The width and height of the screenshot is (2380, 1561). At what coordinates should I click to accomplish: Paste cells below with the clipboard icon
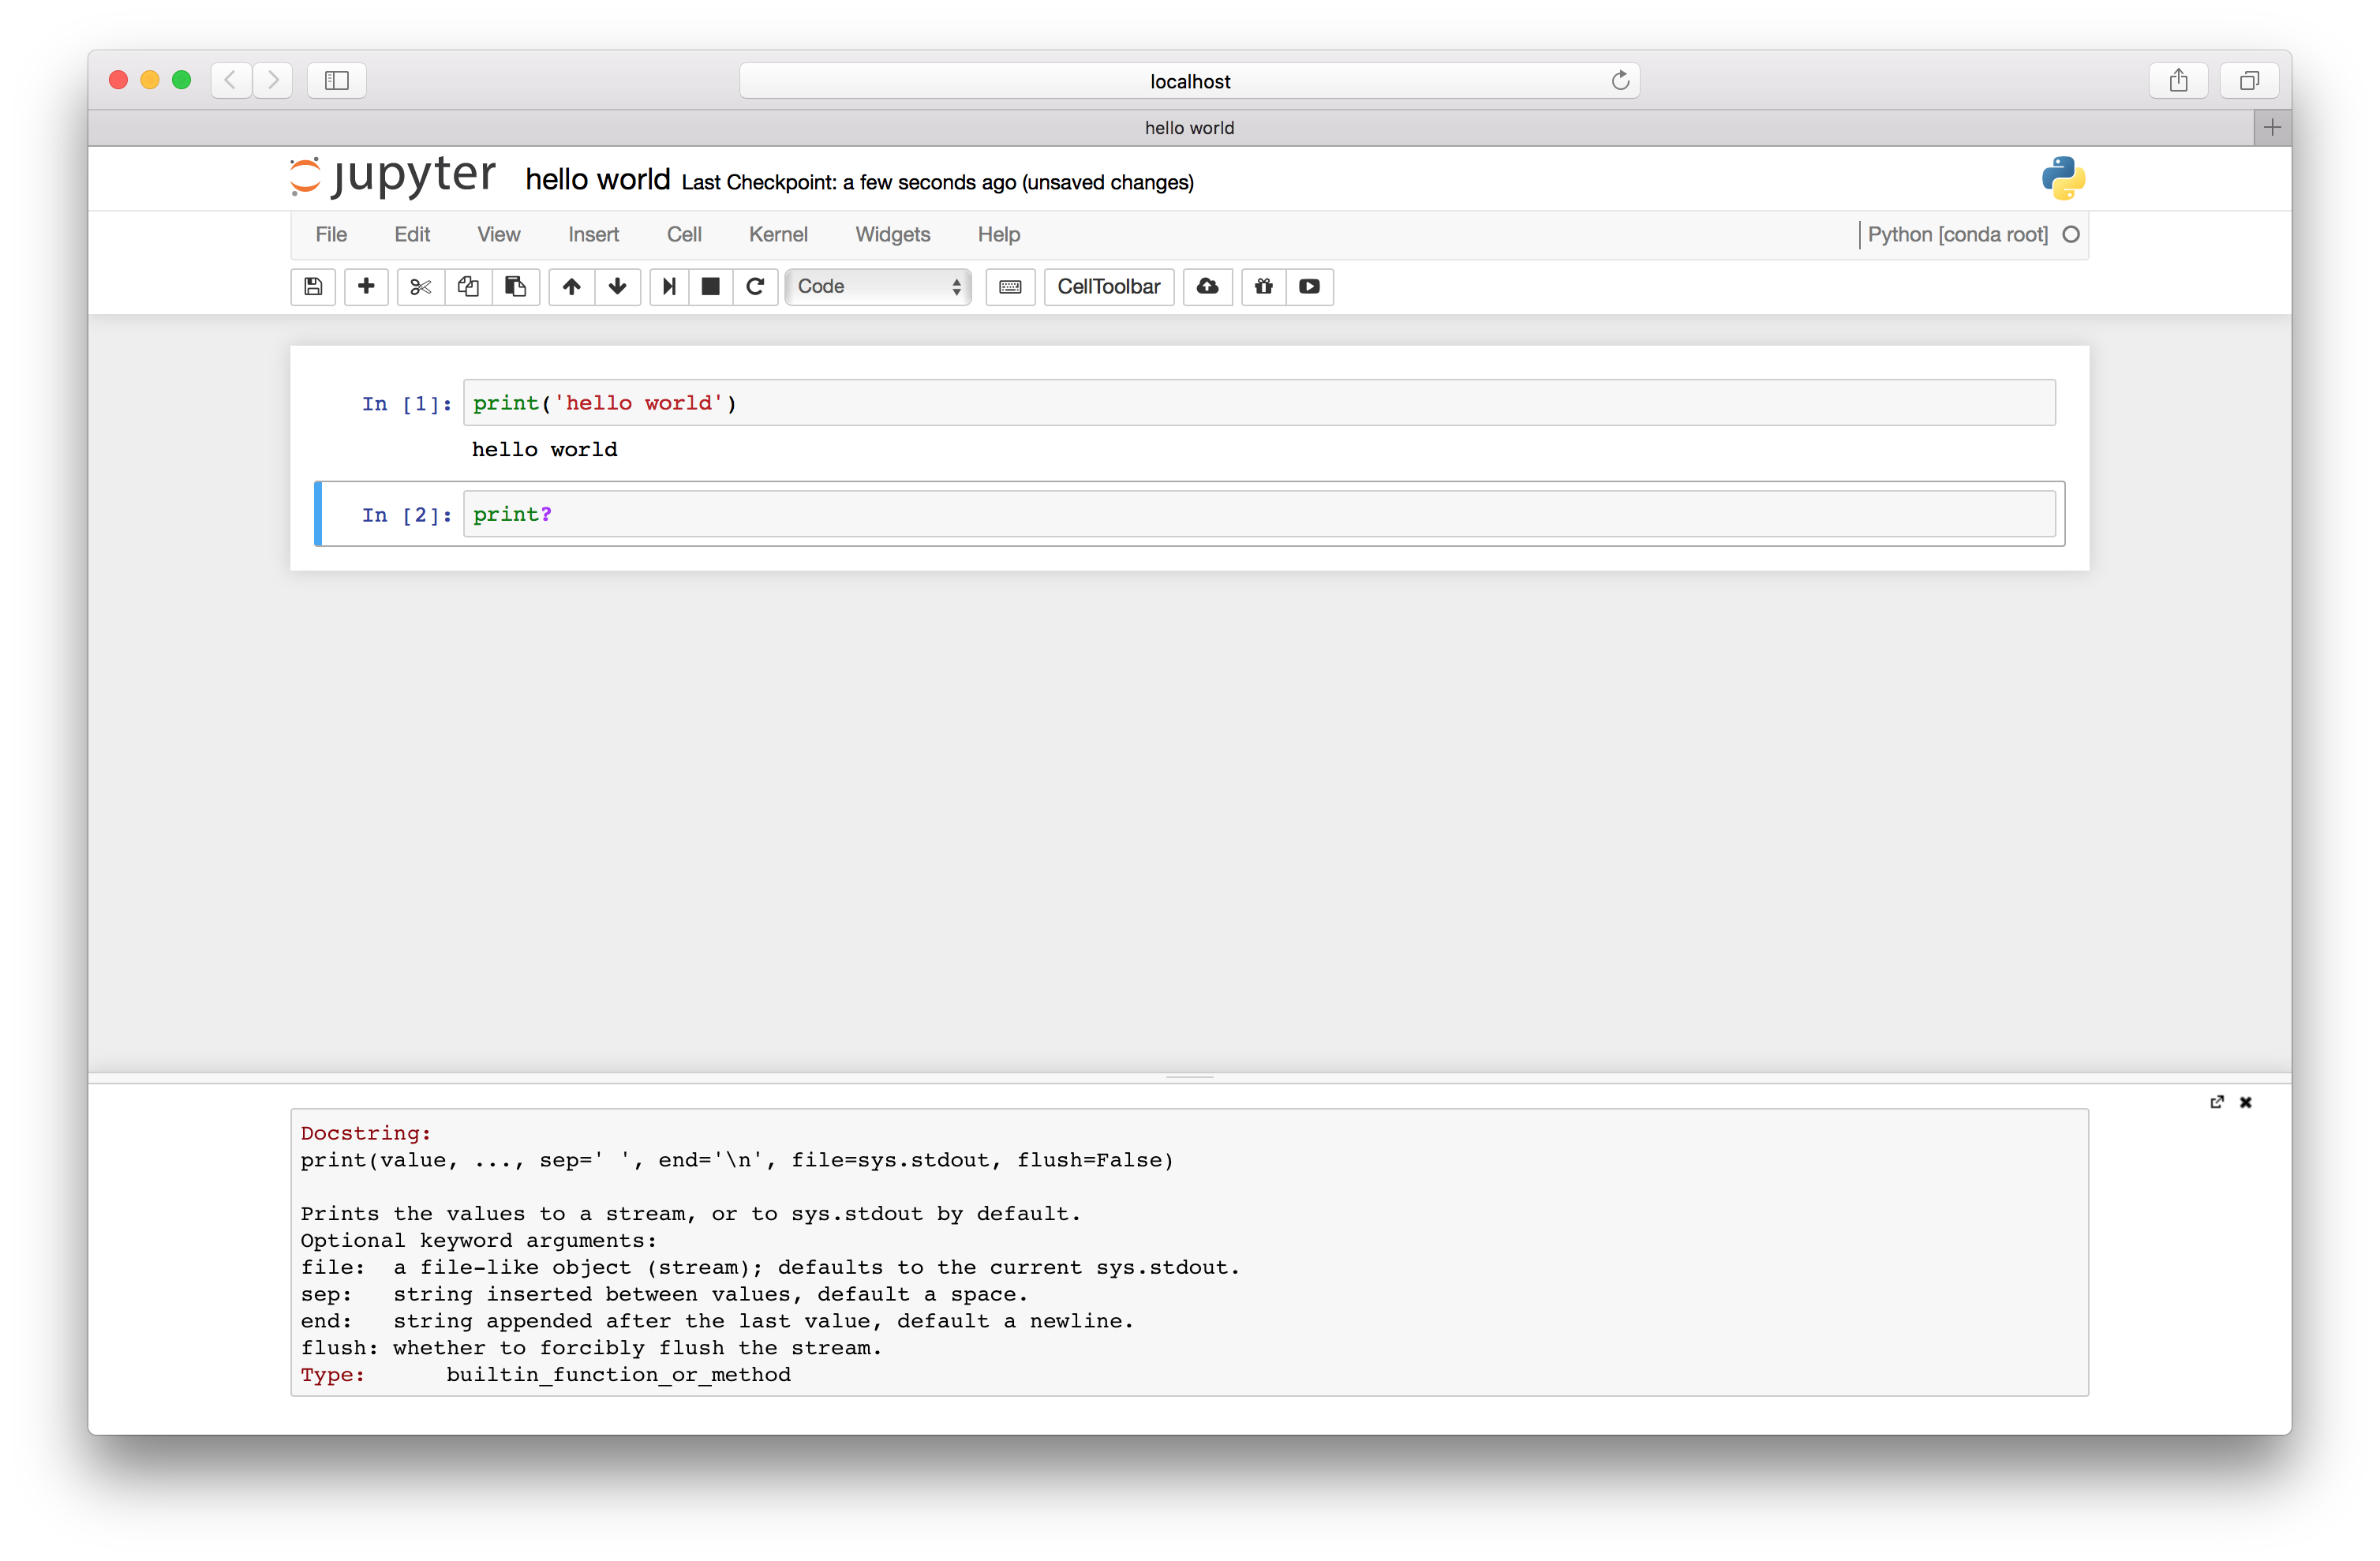click(516, 287)
